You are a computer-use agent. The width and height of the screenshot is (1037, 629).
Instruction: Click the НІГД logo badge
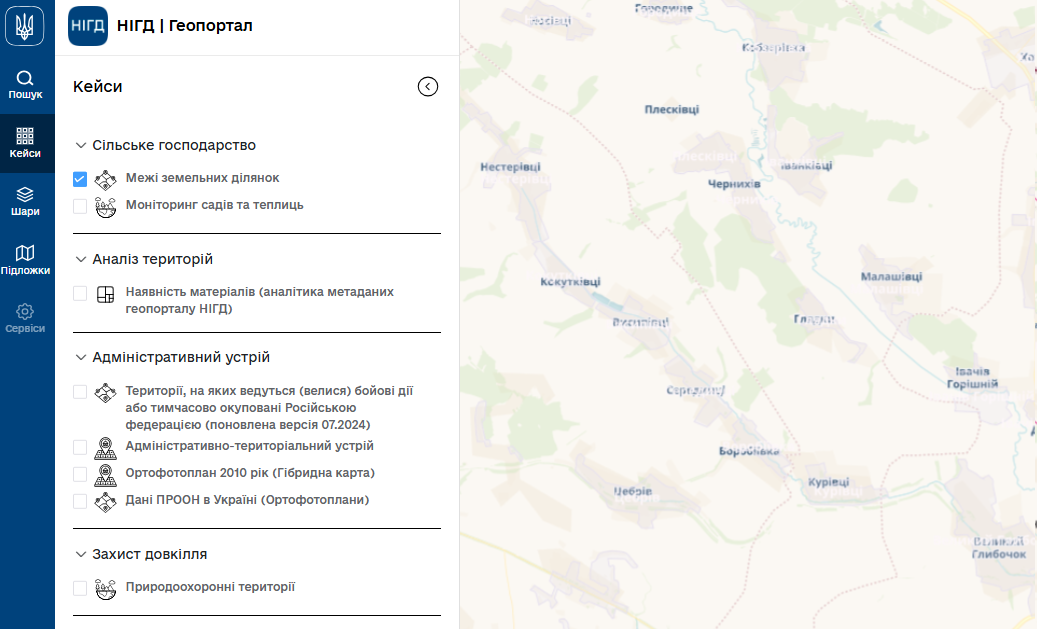88,26
